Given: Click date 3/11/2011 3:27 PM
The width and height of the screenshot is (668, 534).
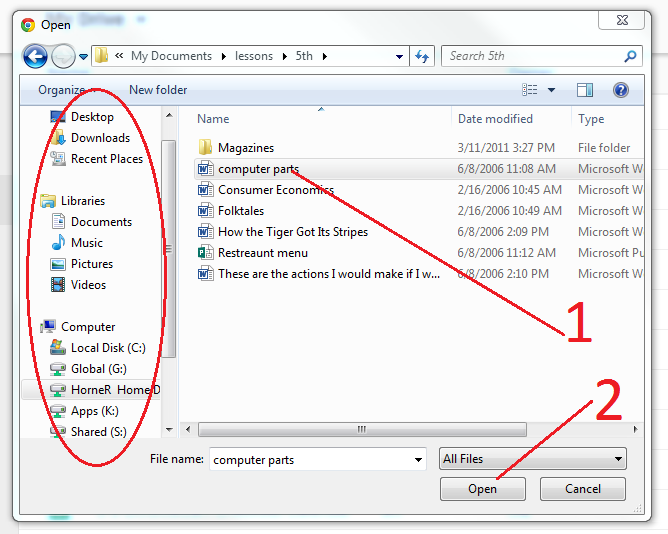Looking at the screenshot, I should coord(506,148).
